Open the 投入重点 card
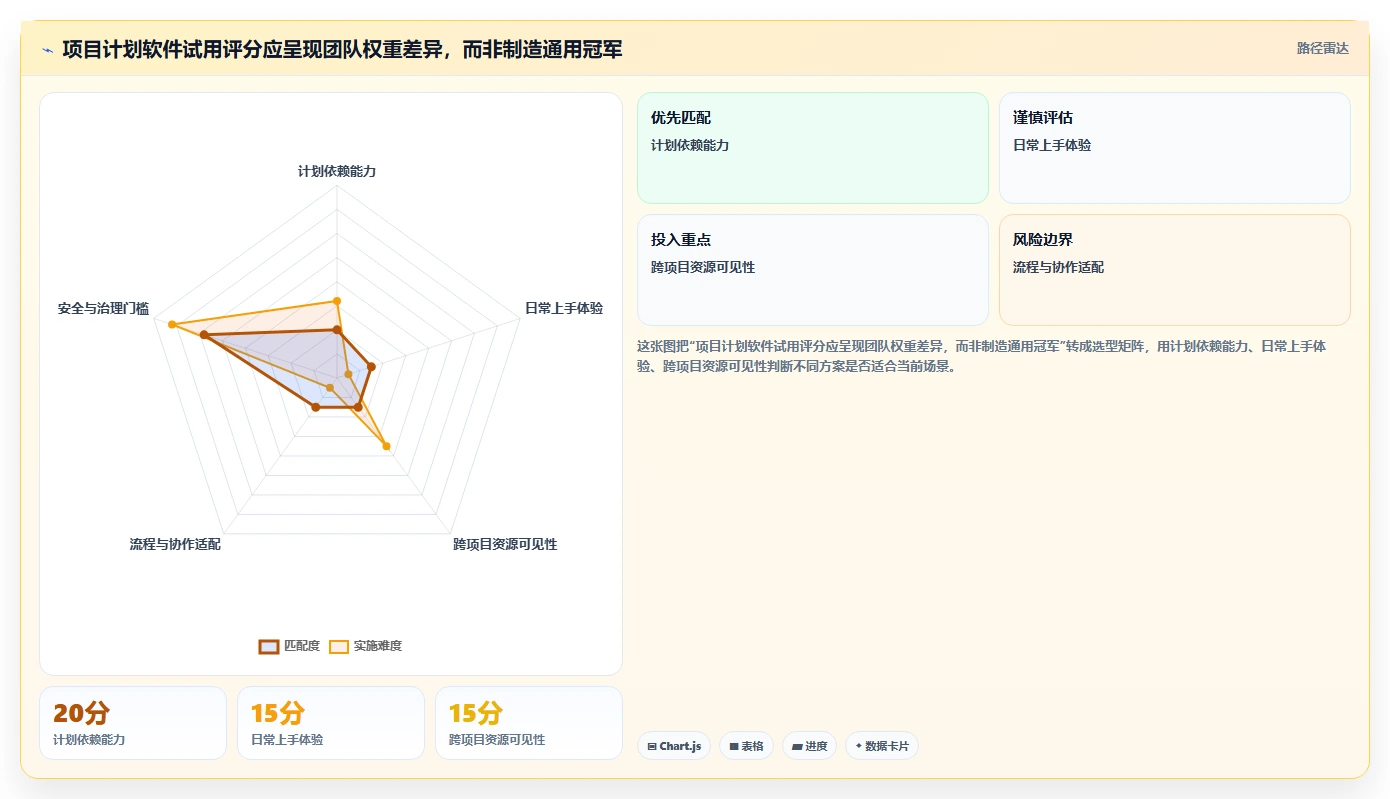 813,270
